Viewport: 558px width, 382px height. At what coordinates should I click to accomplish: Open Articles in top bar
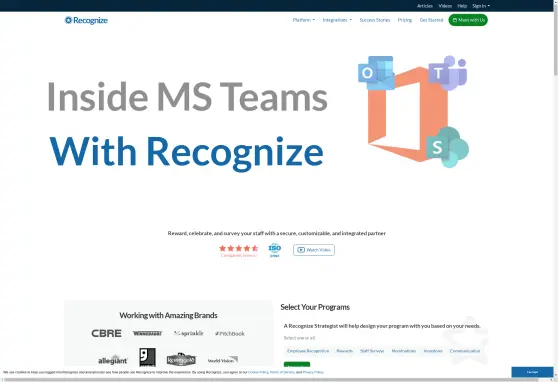(x=425, y=6)
